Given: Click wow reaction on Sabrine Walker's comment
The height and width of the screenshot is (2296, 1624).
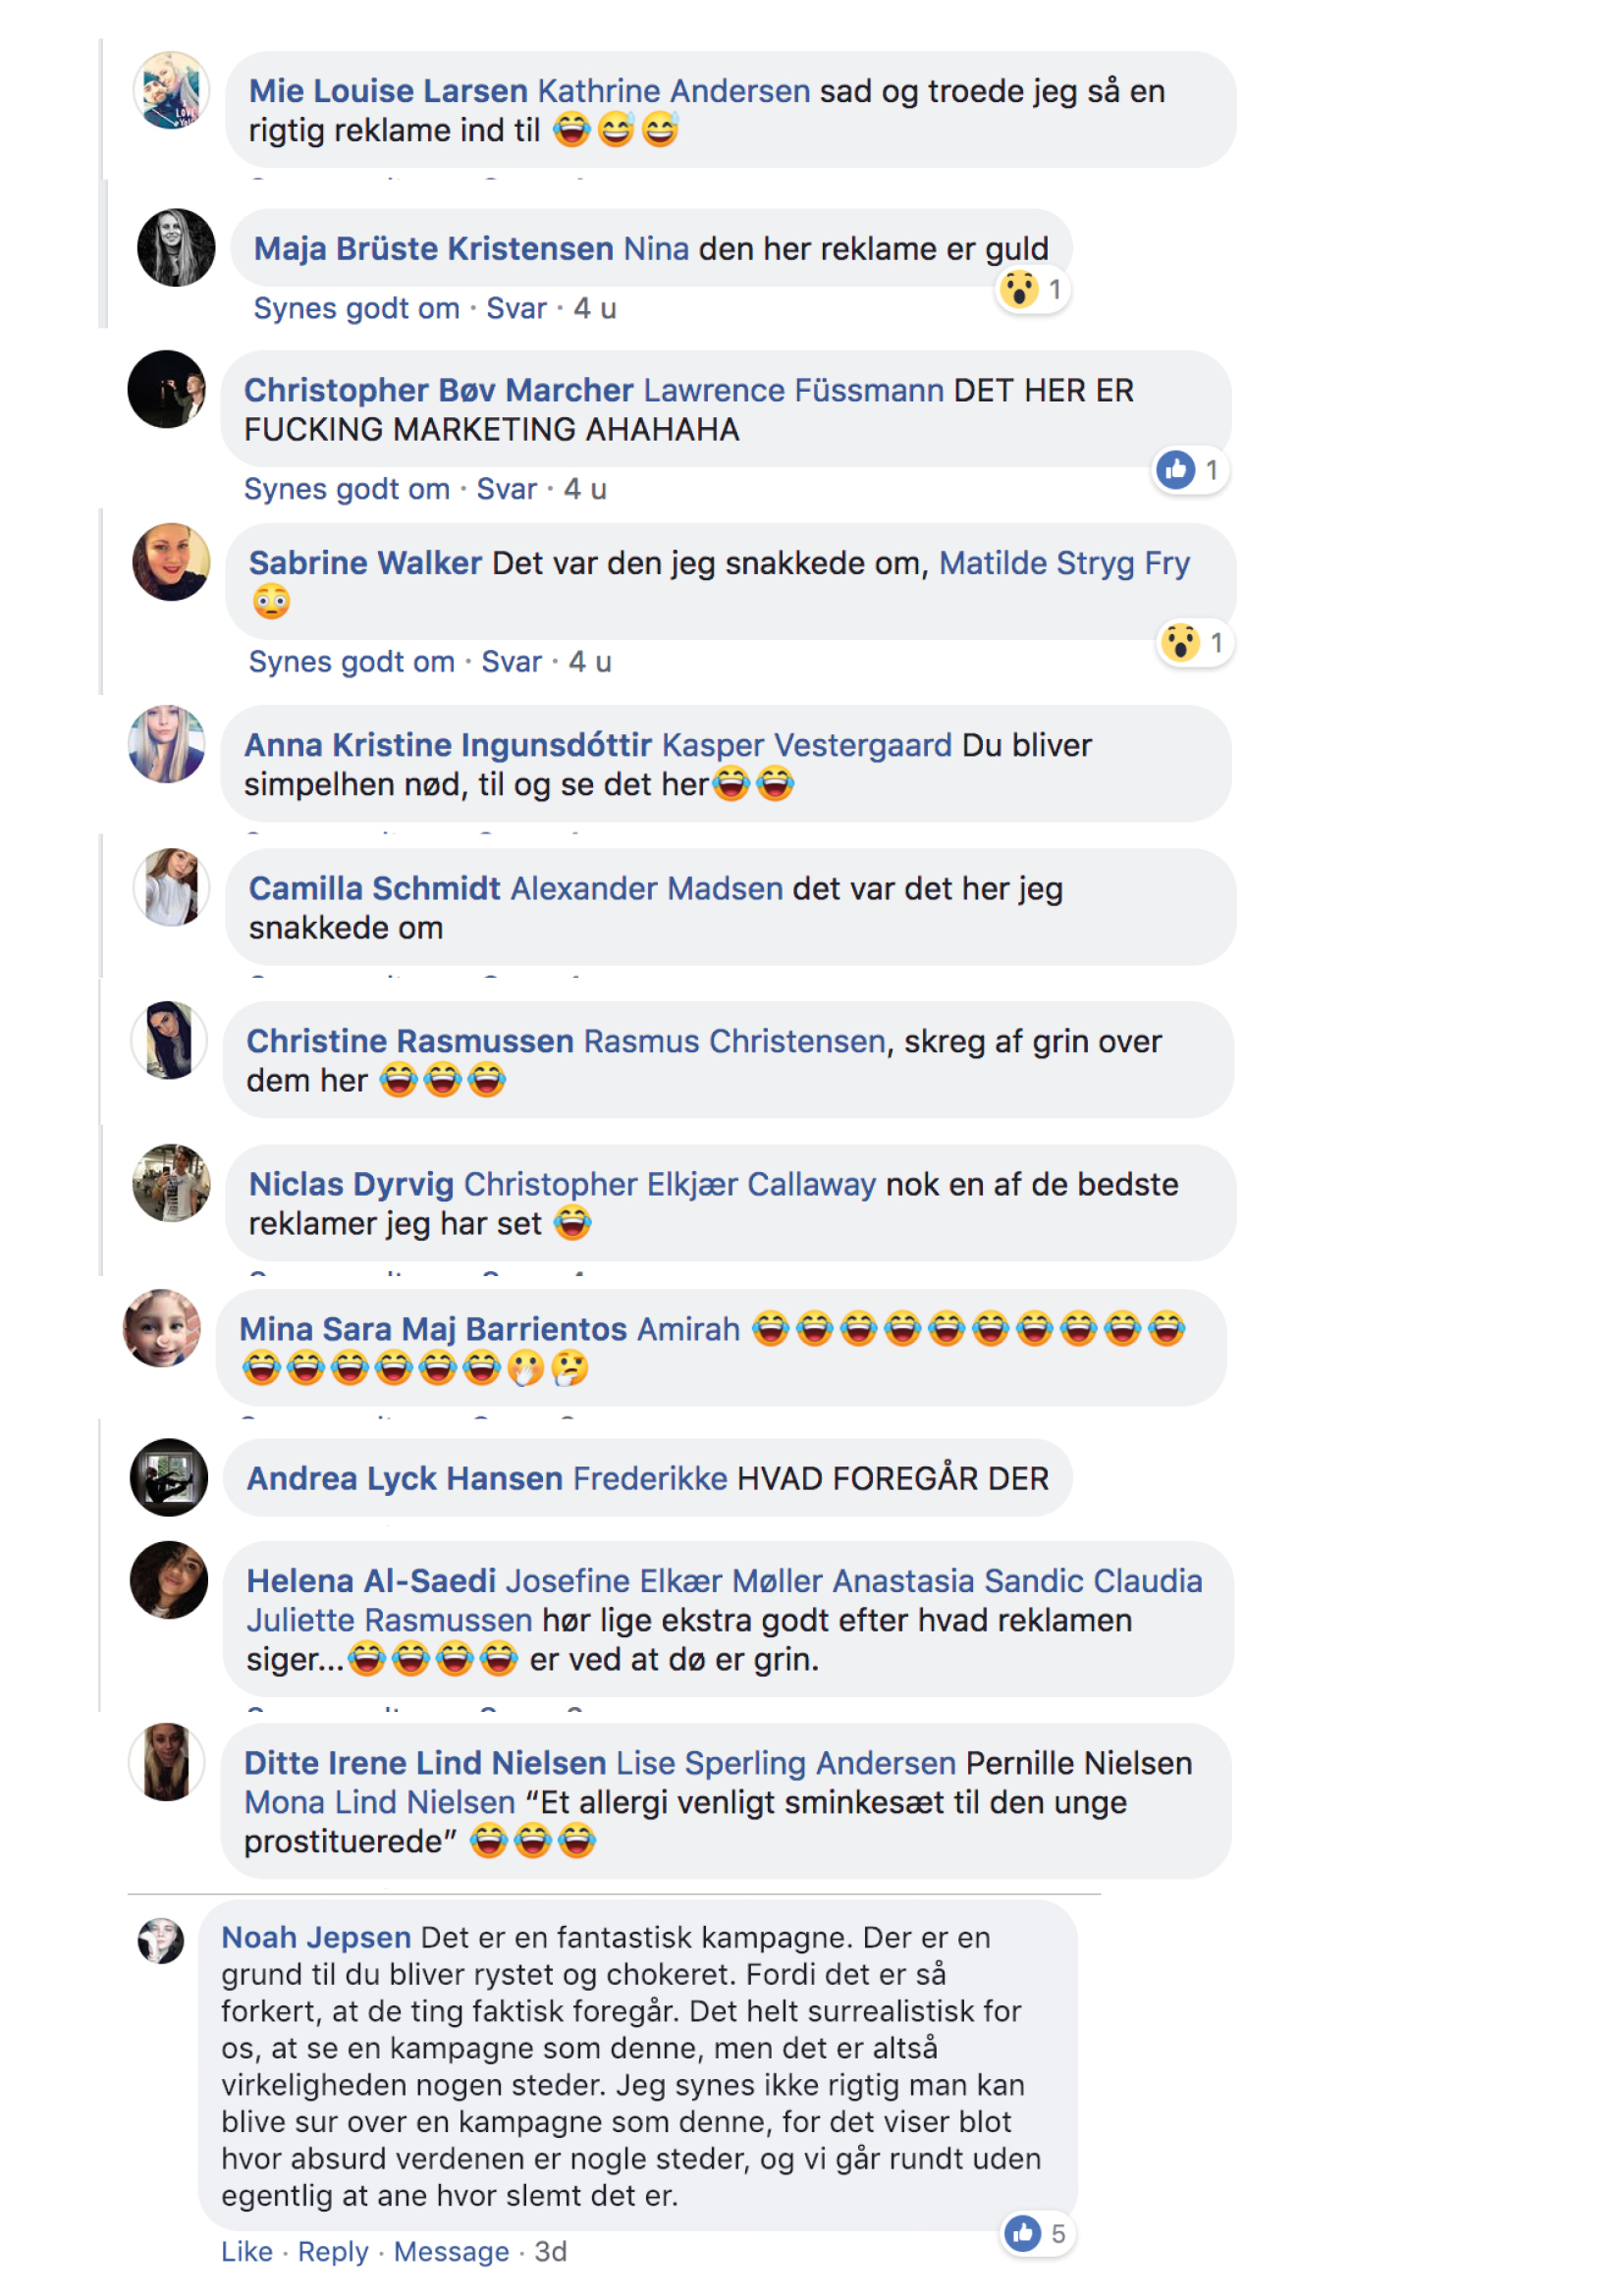Looking at the screenshot, I should pos(1181,643).
